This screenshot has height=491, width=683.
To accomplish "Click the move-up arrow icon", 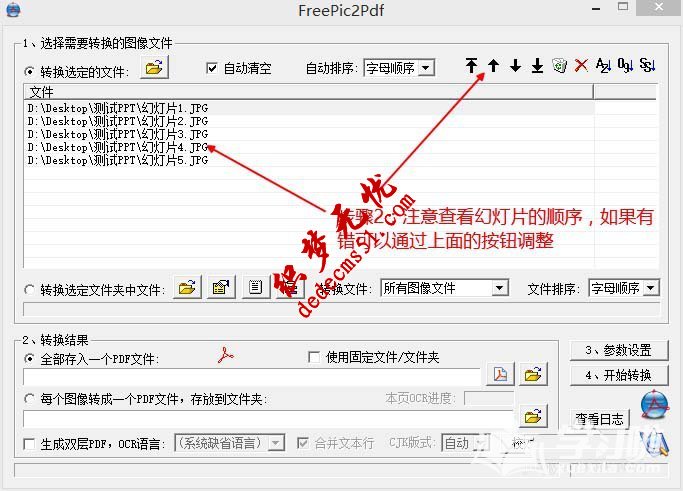I will point(494,65).
